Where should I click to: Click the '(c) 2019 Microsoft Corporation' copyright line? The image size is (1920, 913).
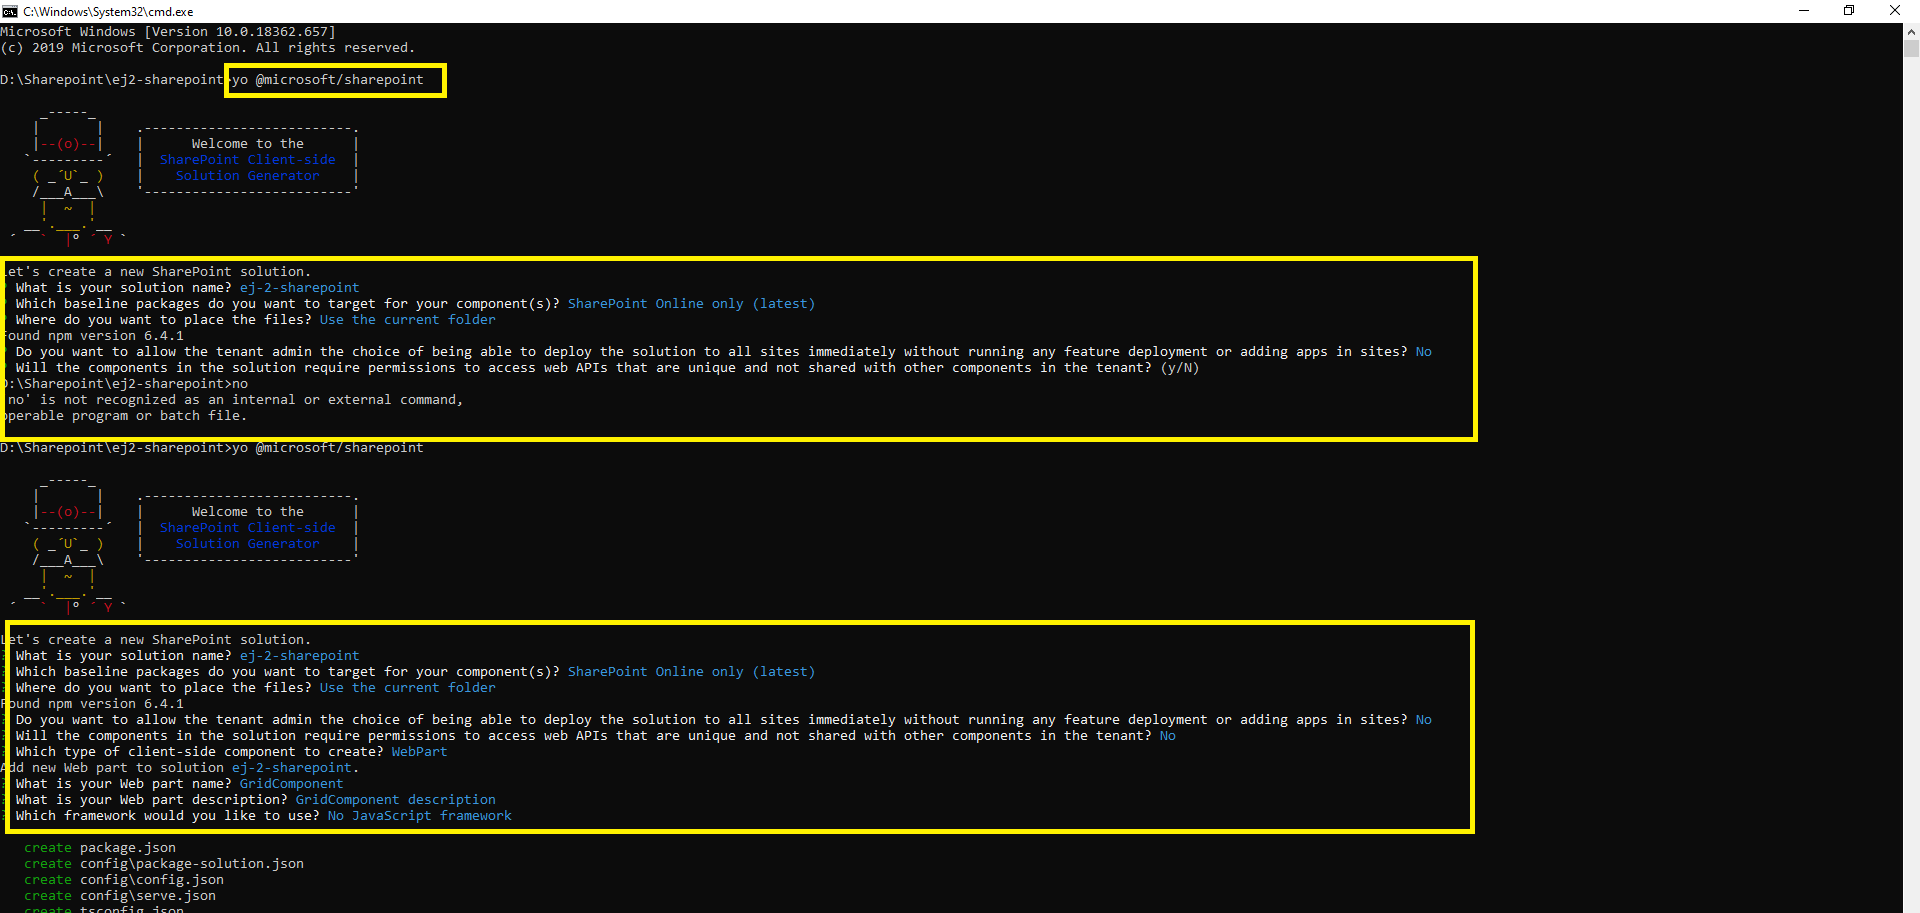pos(207,48)
